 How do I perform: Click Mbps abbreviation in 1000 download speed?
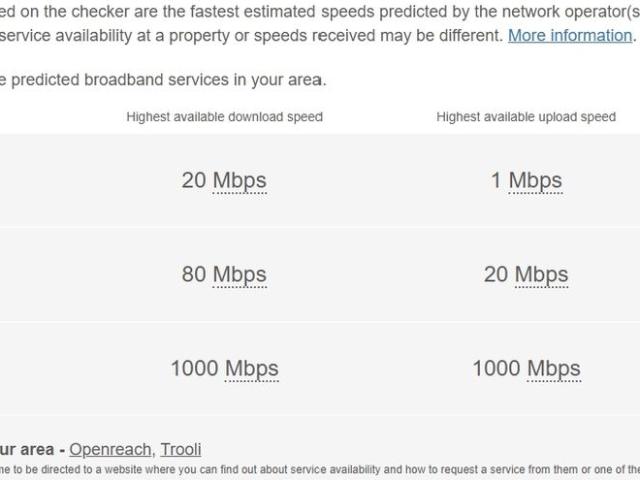pyautogui.click(x=251, y=368)
